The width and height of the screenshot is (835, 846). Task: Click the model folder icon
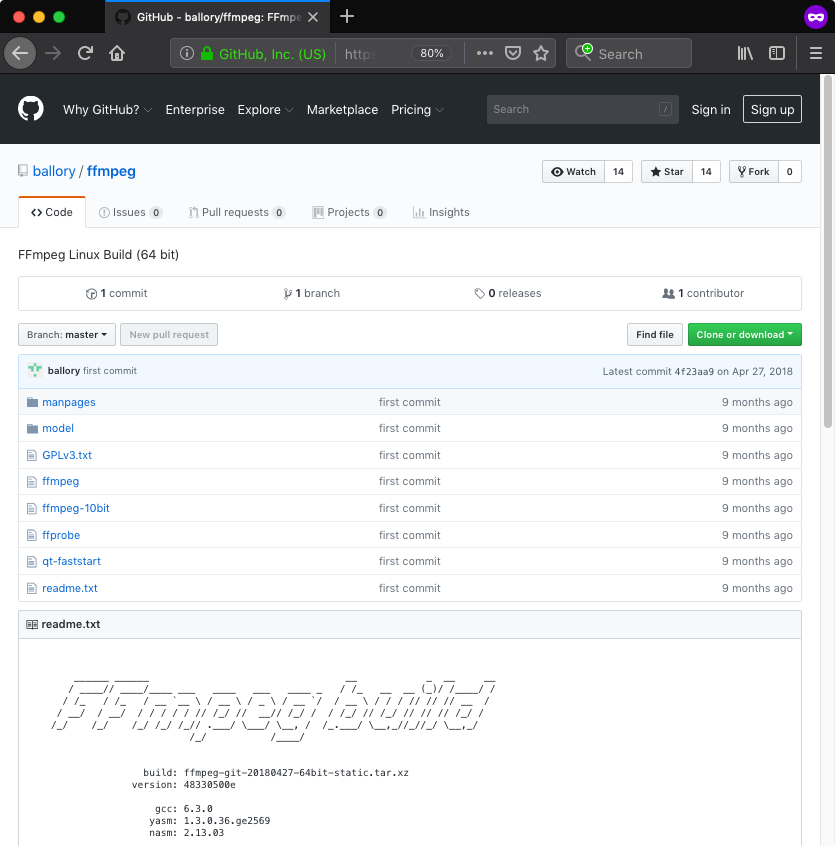point(32,428)
